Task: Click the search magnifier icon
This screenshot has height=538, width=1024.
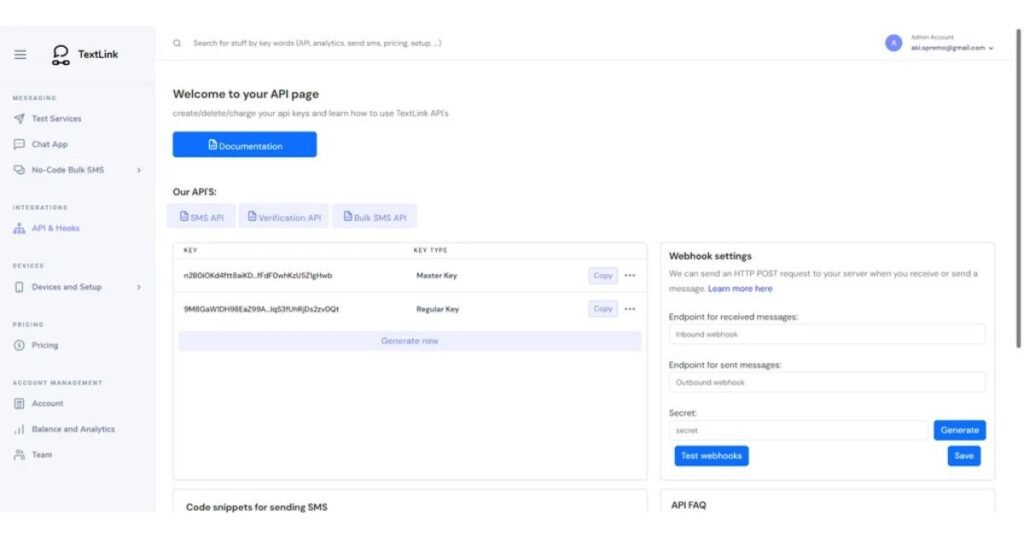Action: click(x=177, y=43)
